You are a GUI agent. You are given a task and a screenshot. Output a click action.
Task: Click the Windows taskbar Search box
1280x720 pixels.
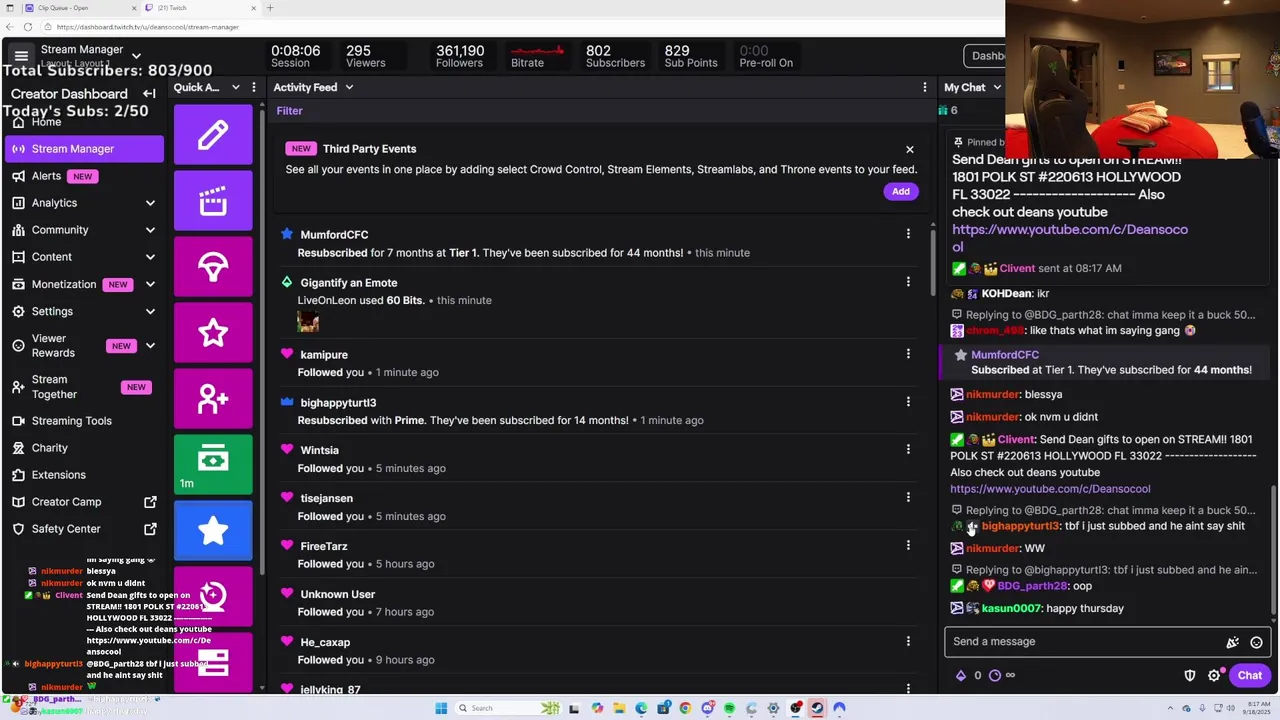[x=495, y=708]
